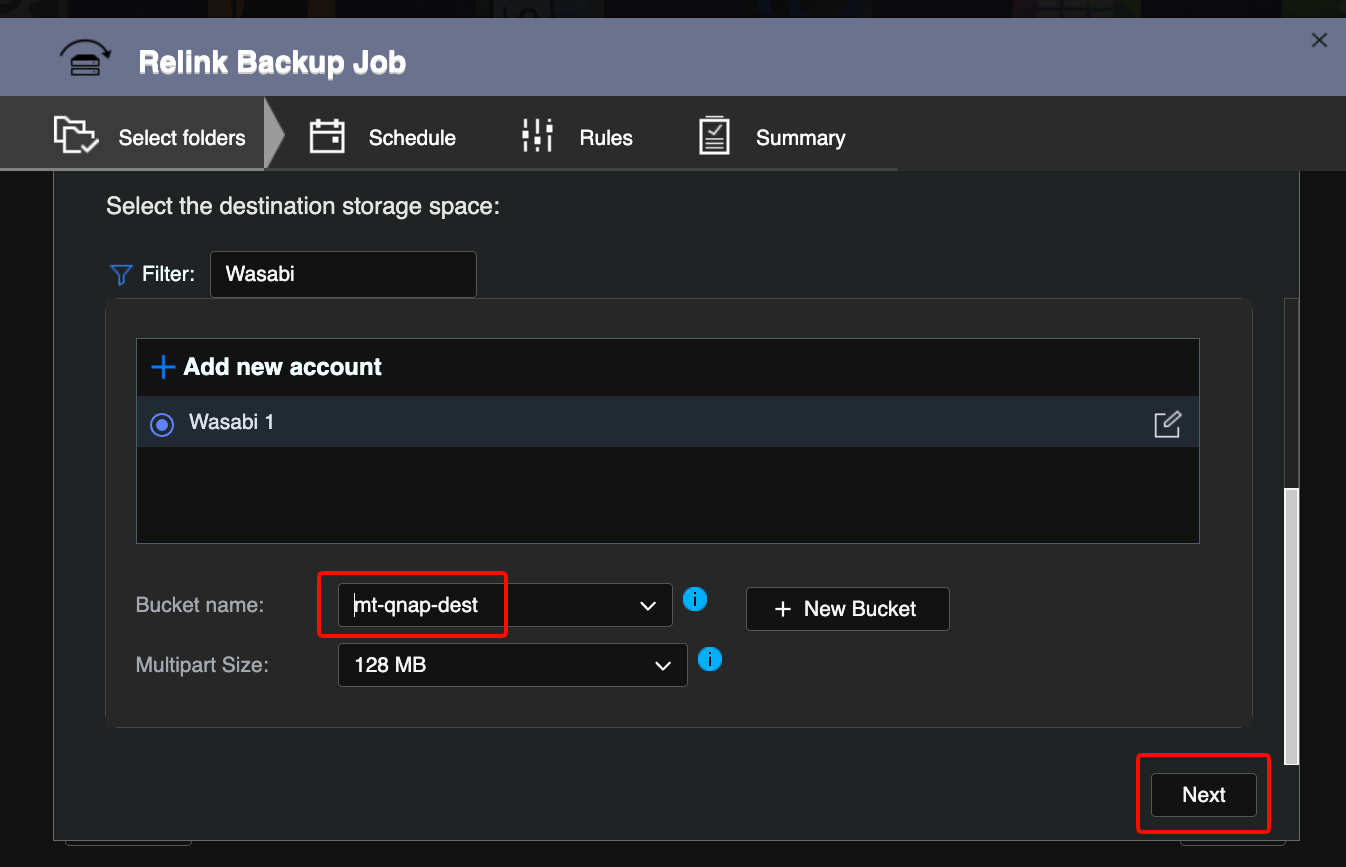Image resolution: width=1346 pixels, height=867 pixels.
Task: Click the Filter input field
Action: pos(343,274)
